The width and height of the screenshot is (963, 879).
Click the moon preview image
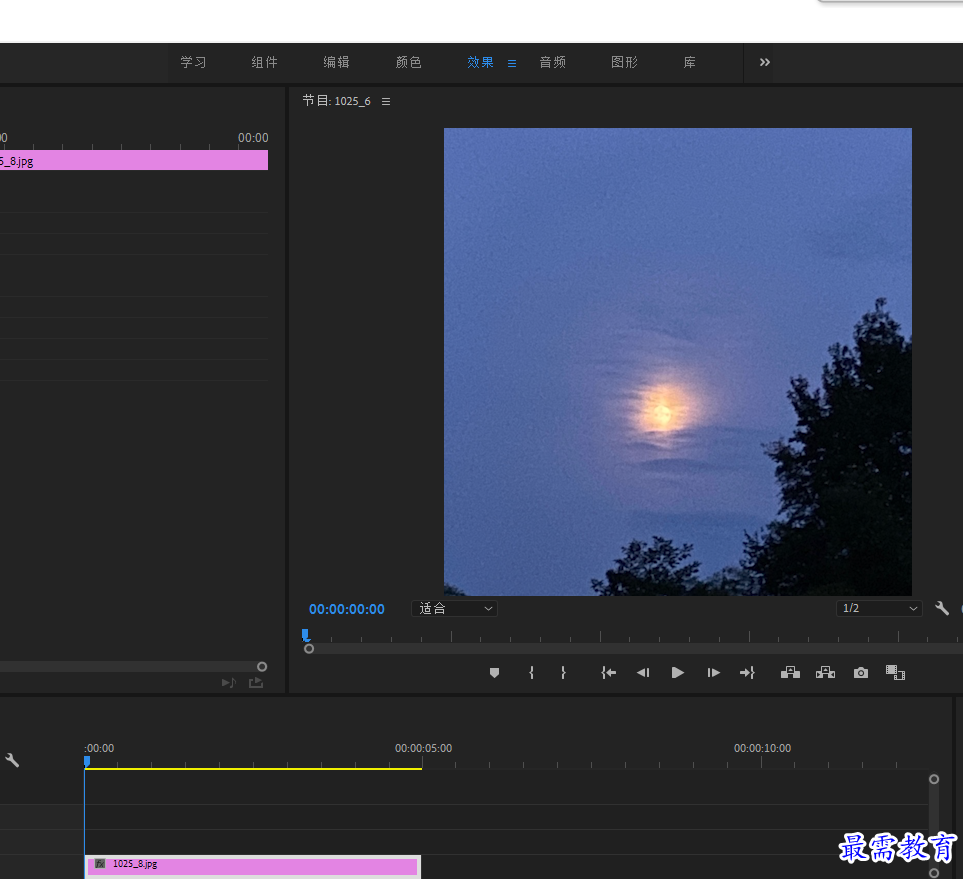pyautogui.click(x=677, y=362)
